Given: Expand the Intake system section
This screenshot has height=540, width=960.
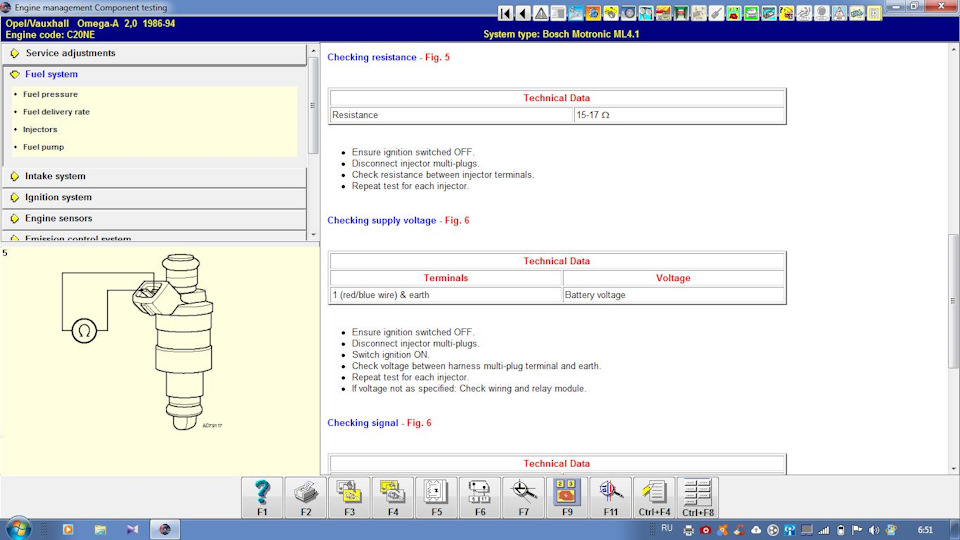Looking at the screenshot, I should tap(154, 176).
